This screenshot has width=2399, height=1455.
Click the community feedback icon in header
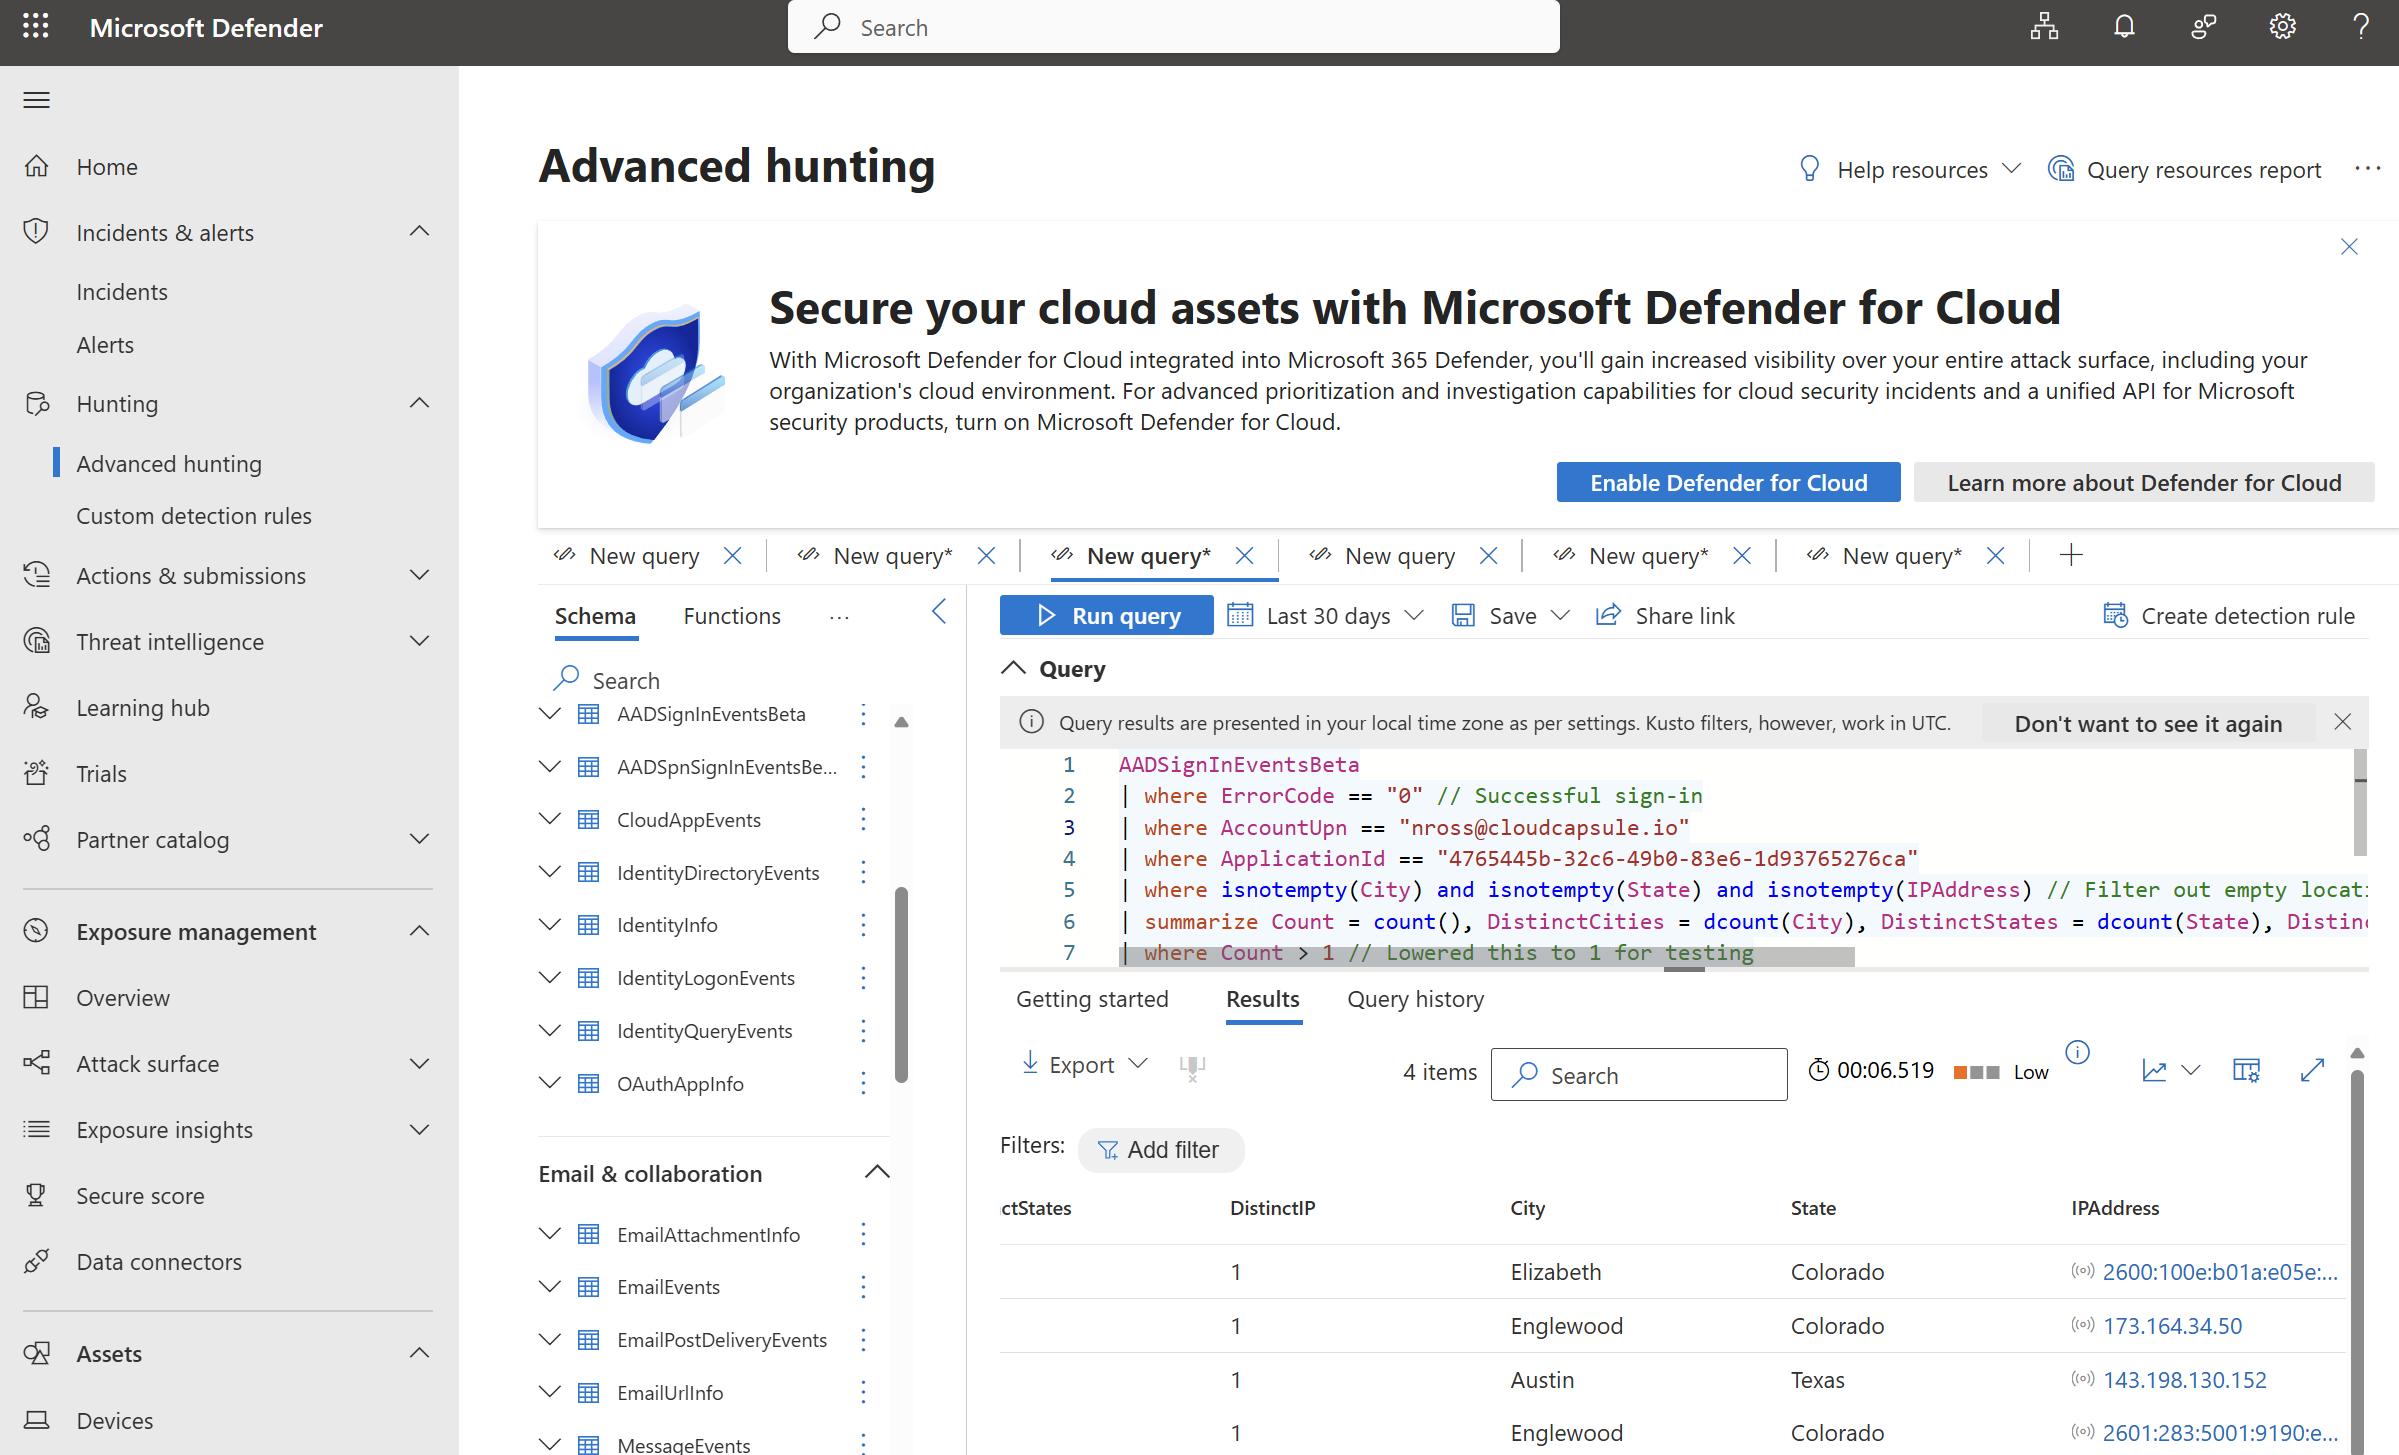[2203, 27]
